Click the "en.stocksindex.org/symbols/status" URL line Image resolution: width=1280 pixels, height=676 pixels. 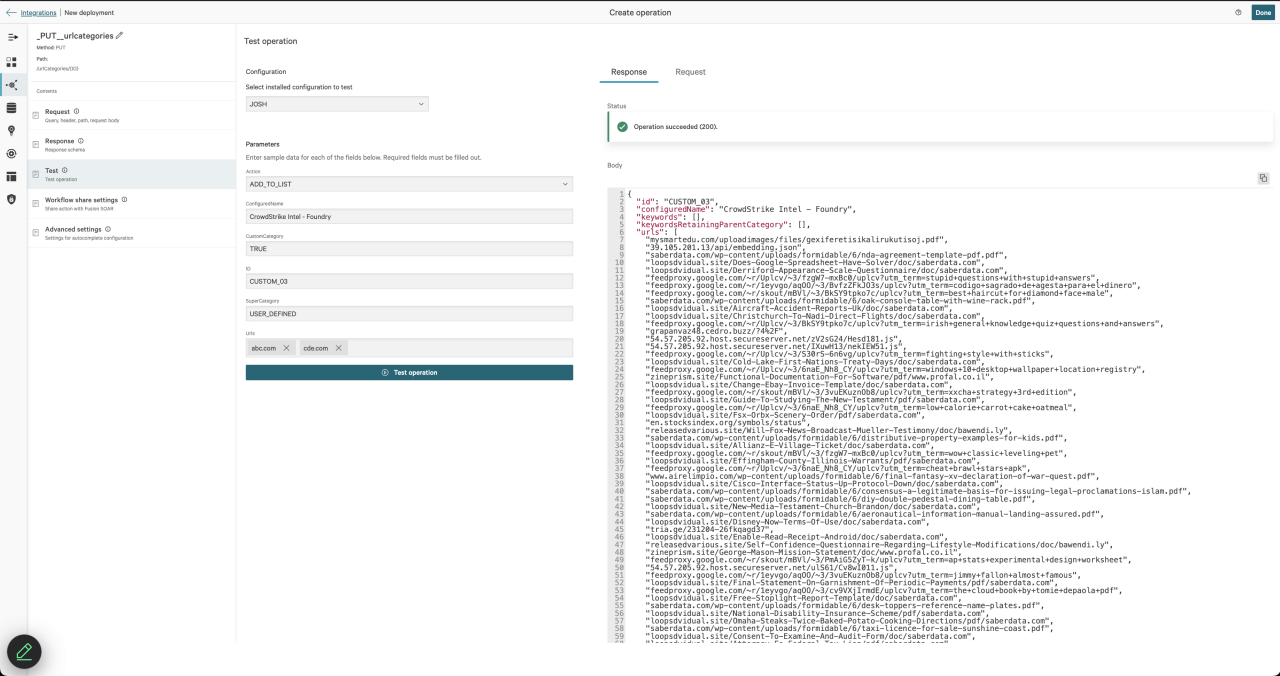coord(729,422)
